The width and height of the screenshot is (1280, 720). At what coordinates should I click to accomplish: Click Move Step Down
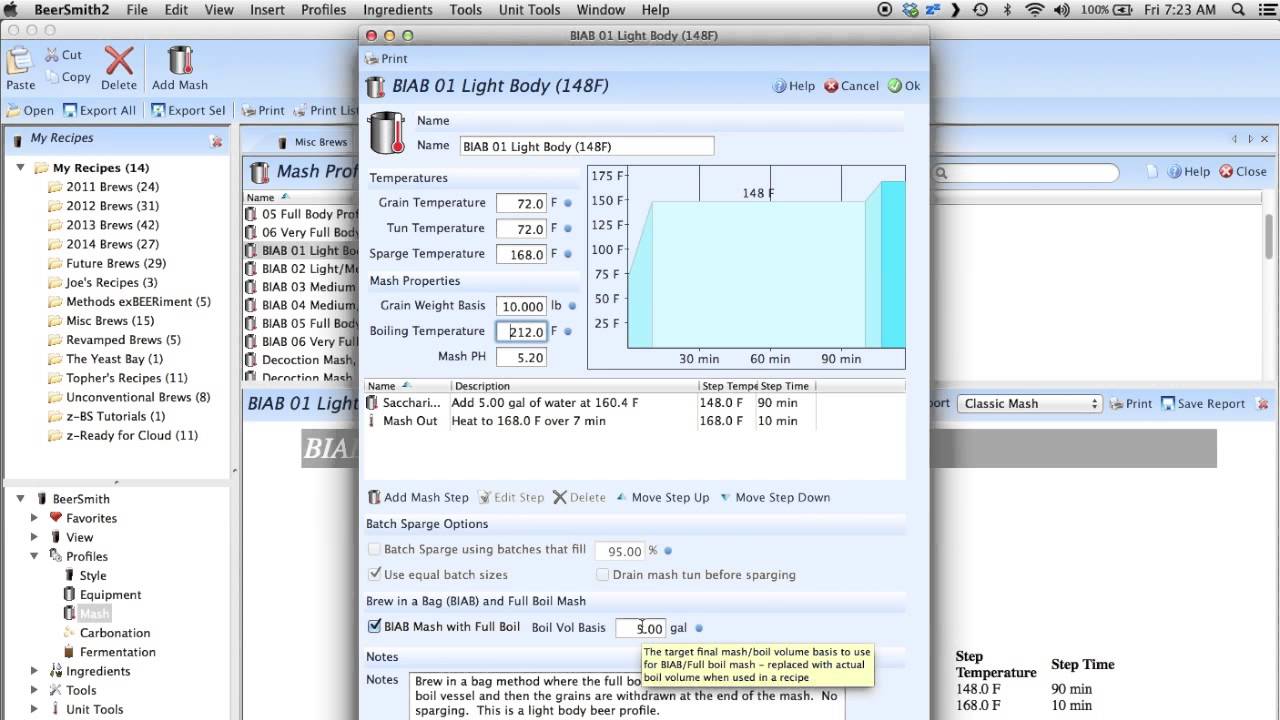[774, 497]
